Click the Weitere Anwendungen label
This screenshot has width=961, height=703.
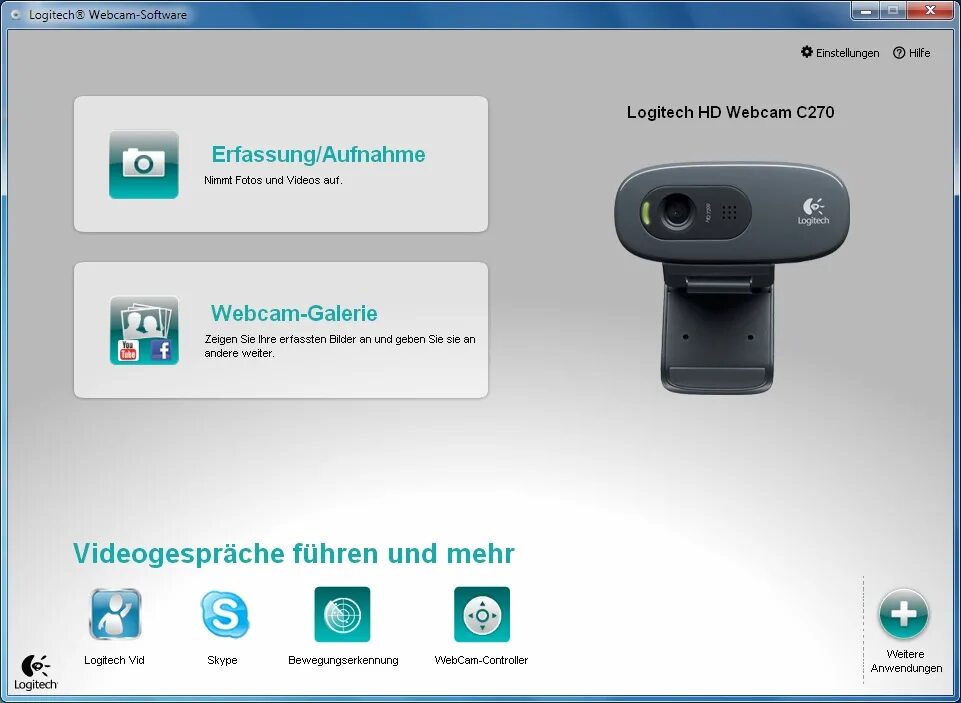[x=906, y=661]
